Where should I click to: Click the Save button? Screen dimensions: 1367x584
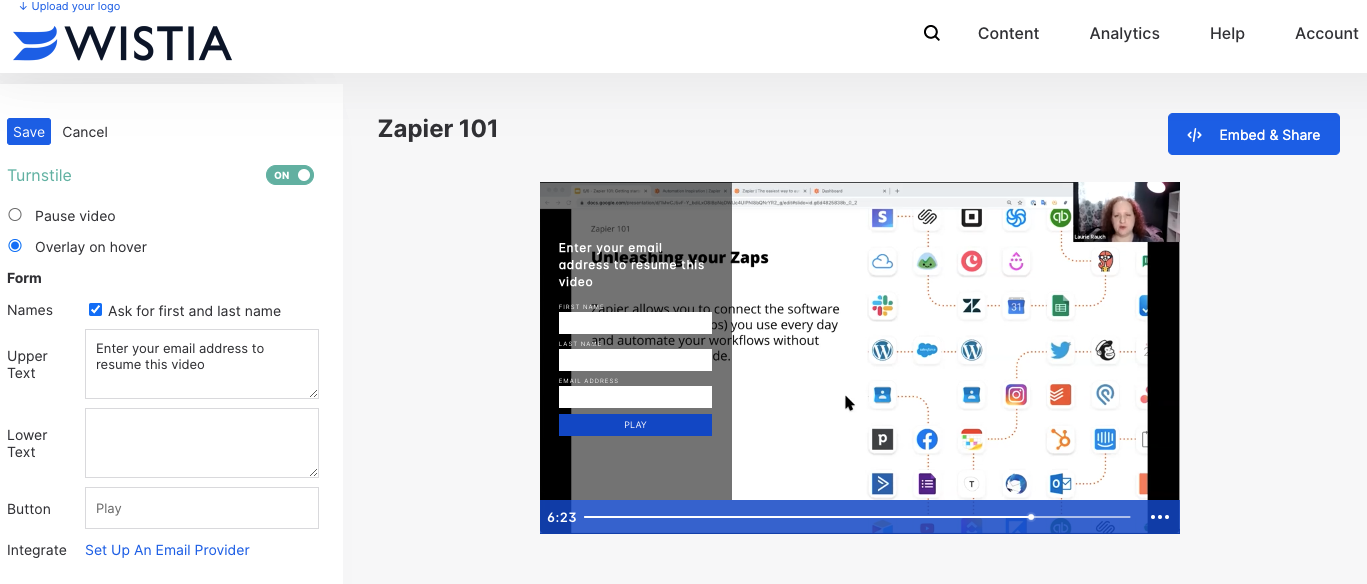pos(29,132)
